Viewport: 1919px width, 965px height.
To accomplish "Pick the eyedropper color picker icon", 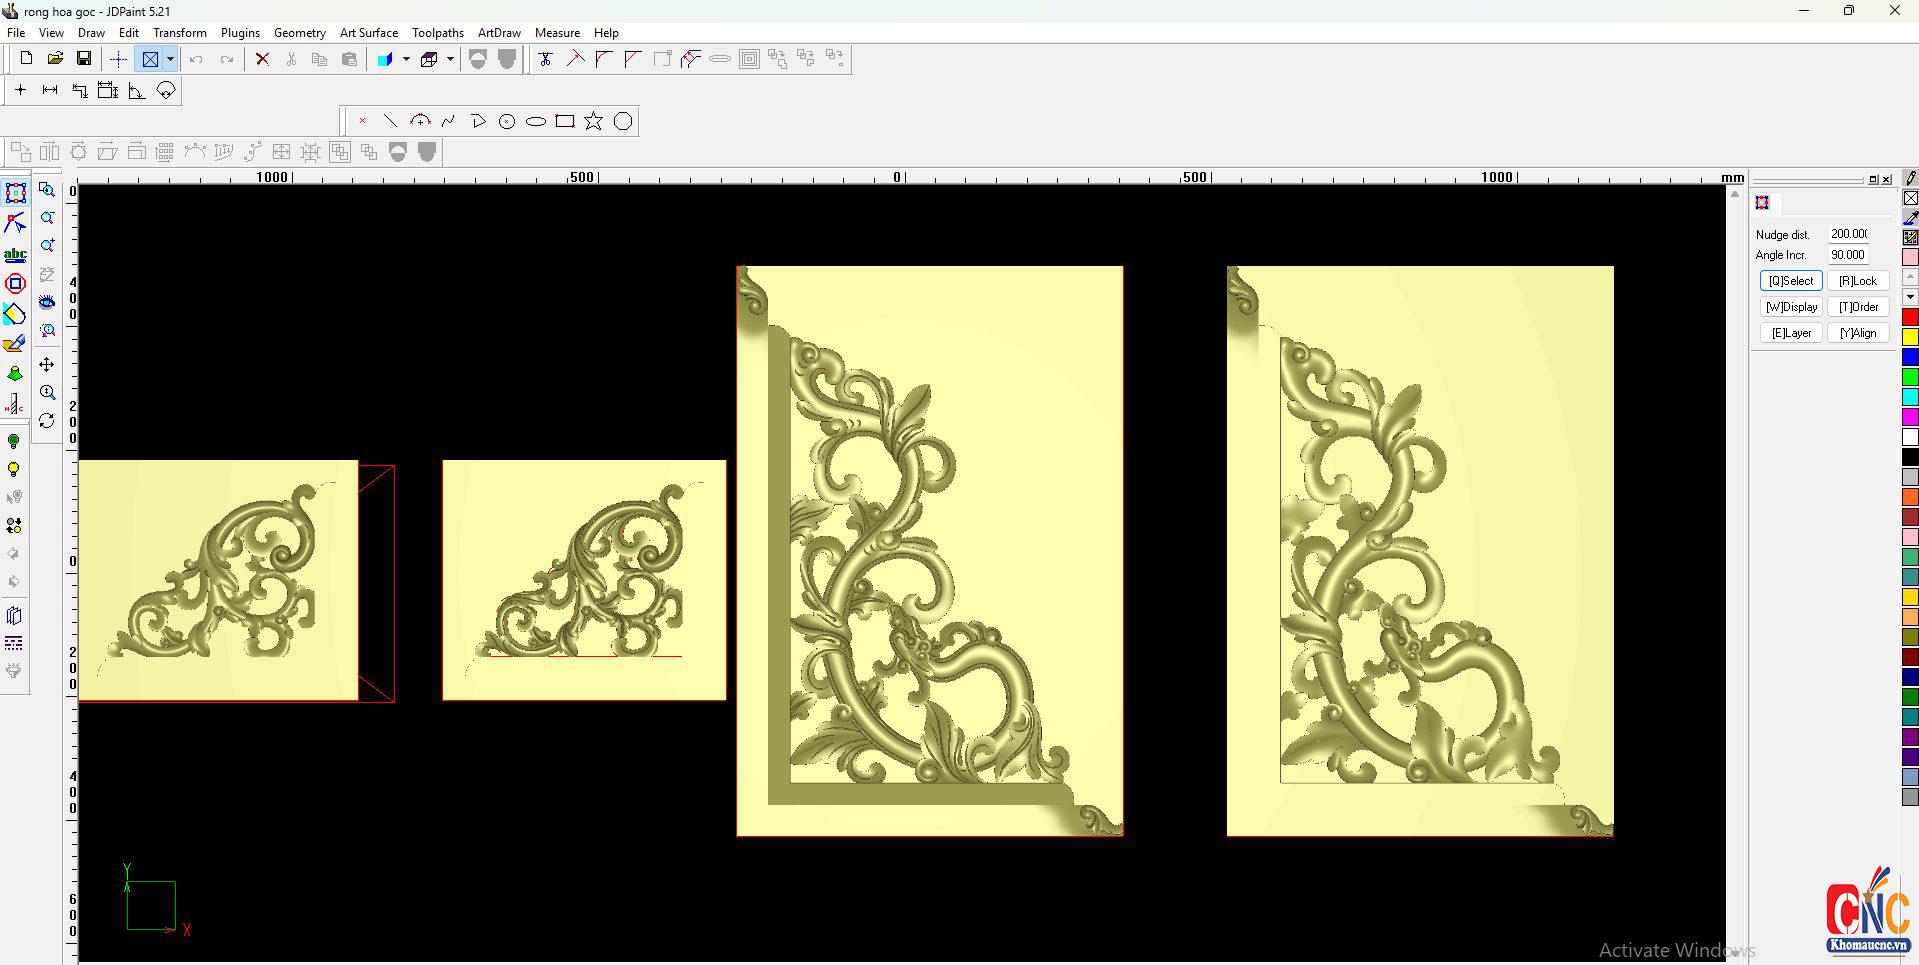I will [x=1910, y=217].
